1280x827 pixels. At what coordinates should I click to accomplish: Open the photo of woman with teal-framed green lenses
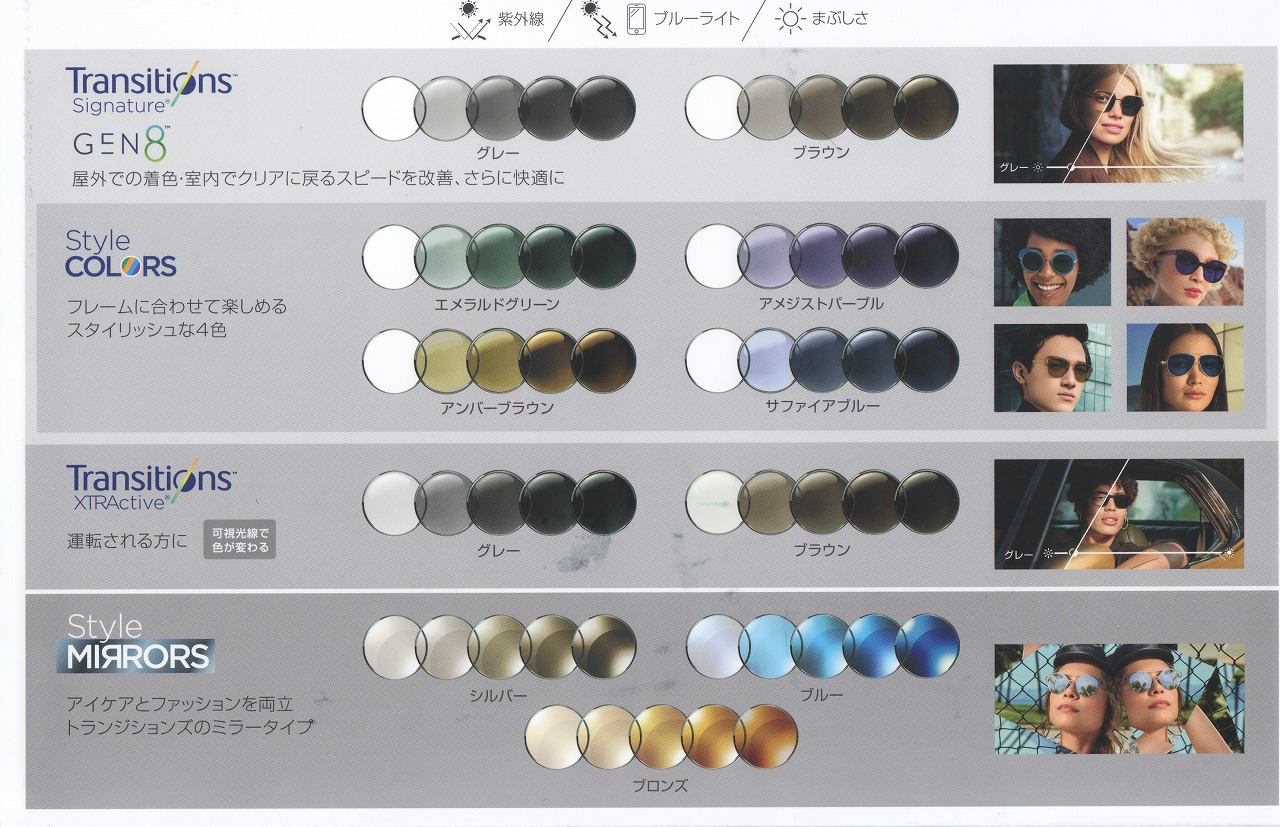point(1052,262)
